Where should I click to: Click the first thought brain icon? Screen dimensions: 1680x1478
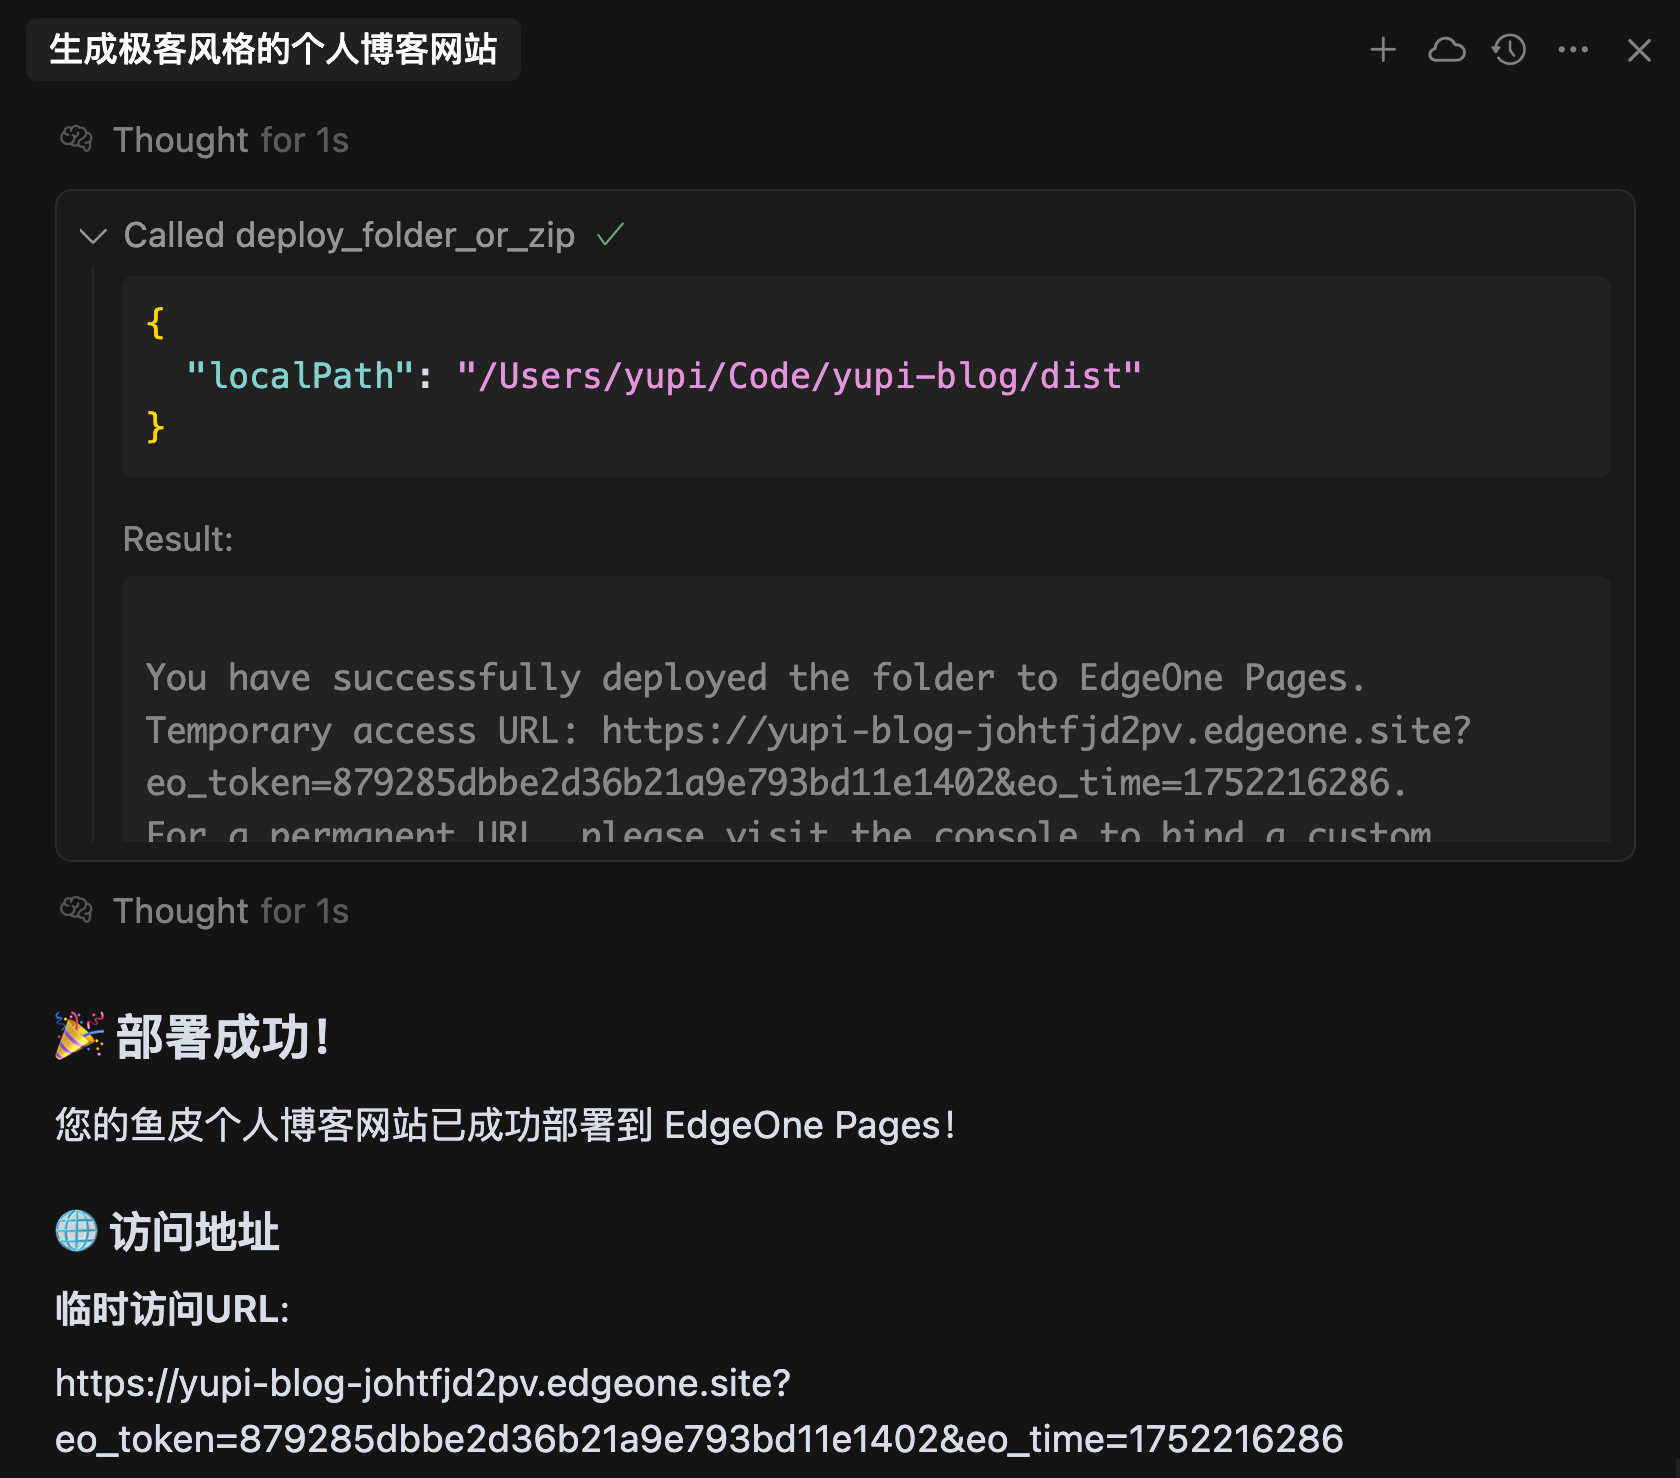click(76, 139)
